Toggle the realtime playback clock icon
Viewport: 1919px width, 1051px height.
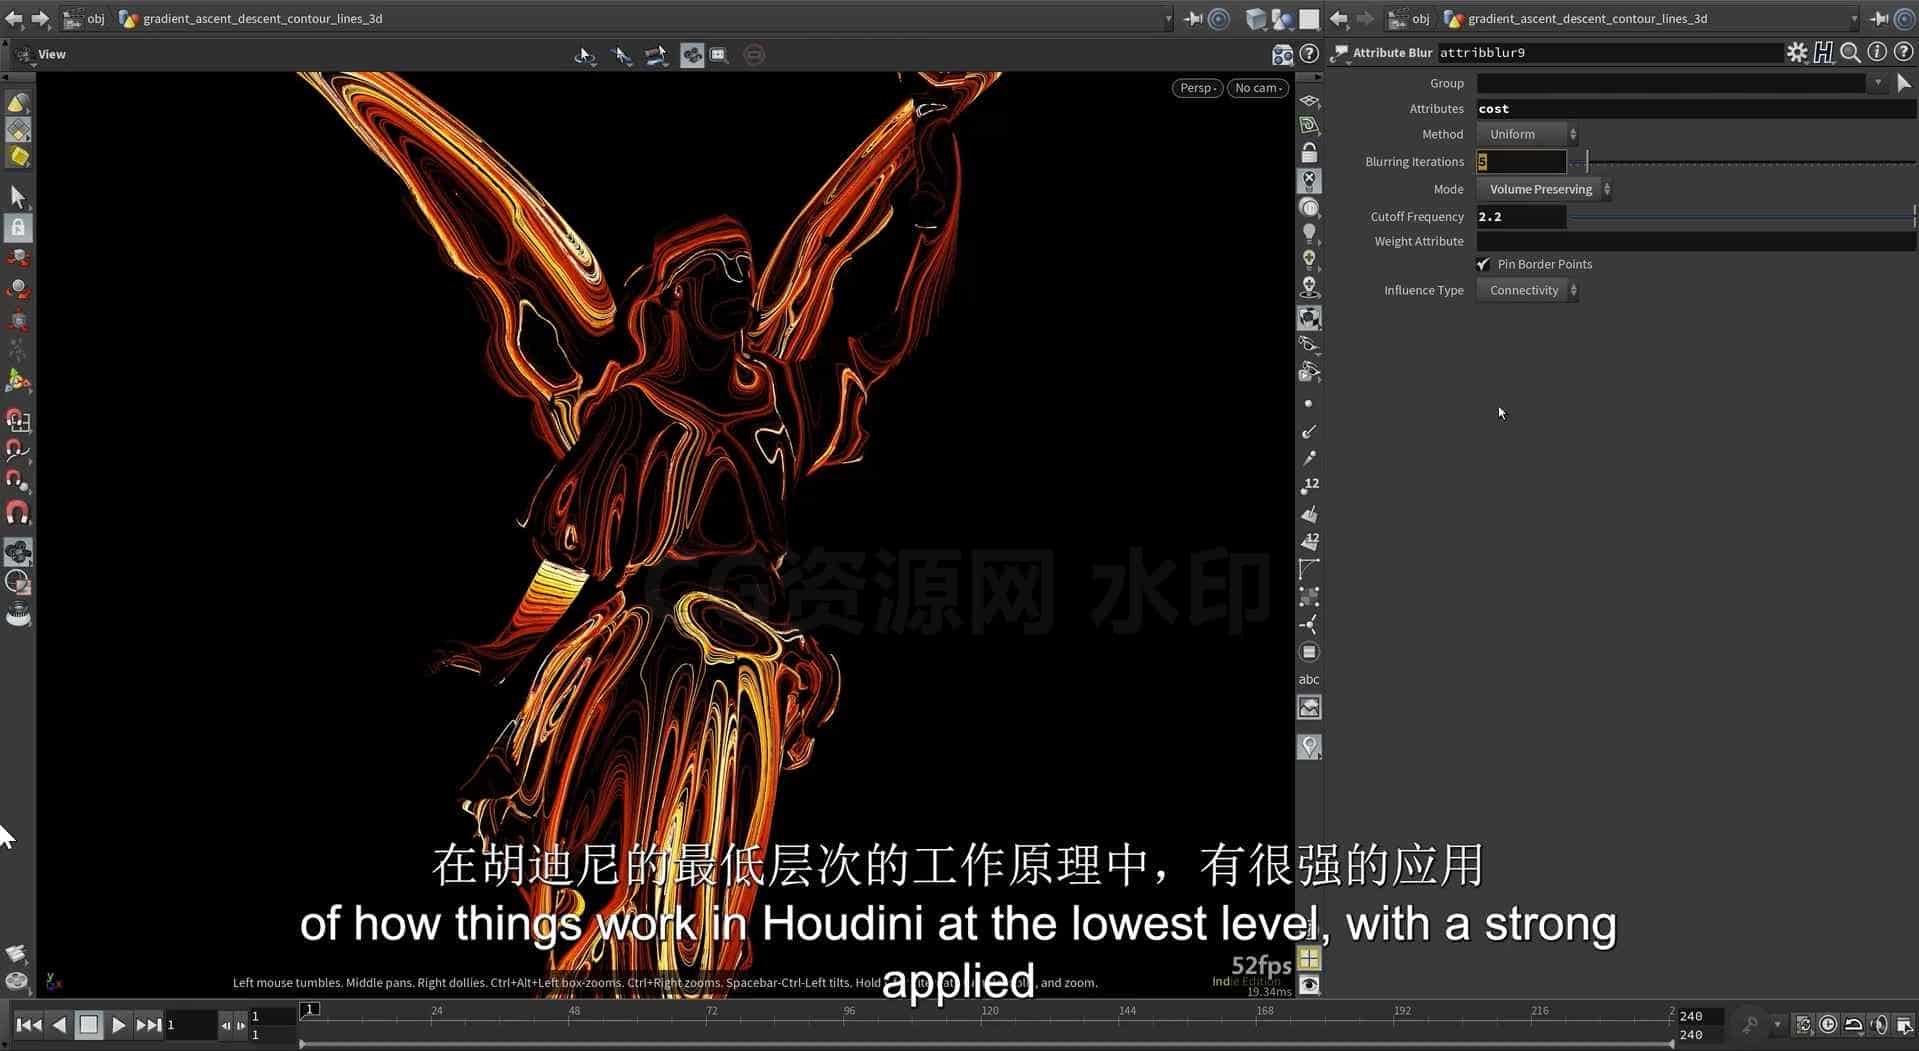(x=1828, y=1024)
